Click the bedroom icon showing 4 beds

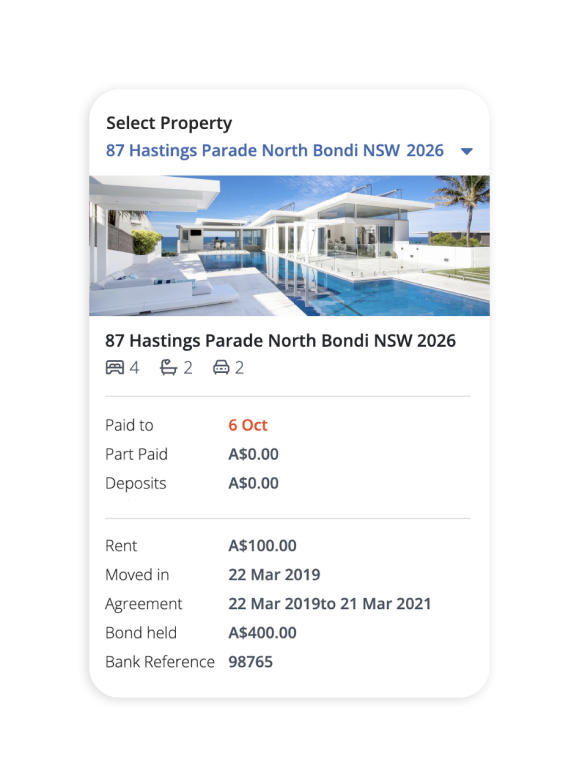tap(115, 367)
